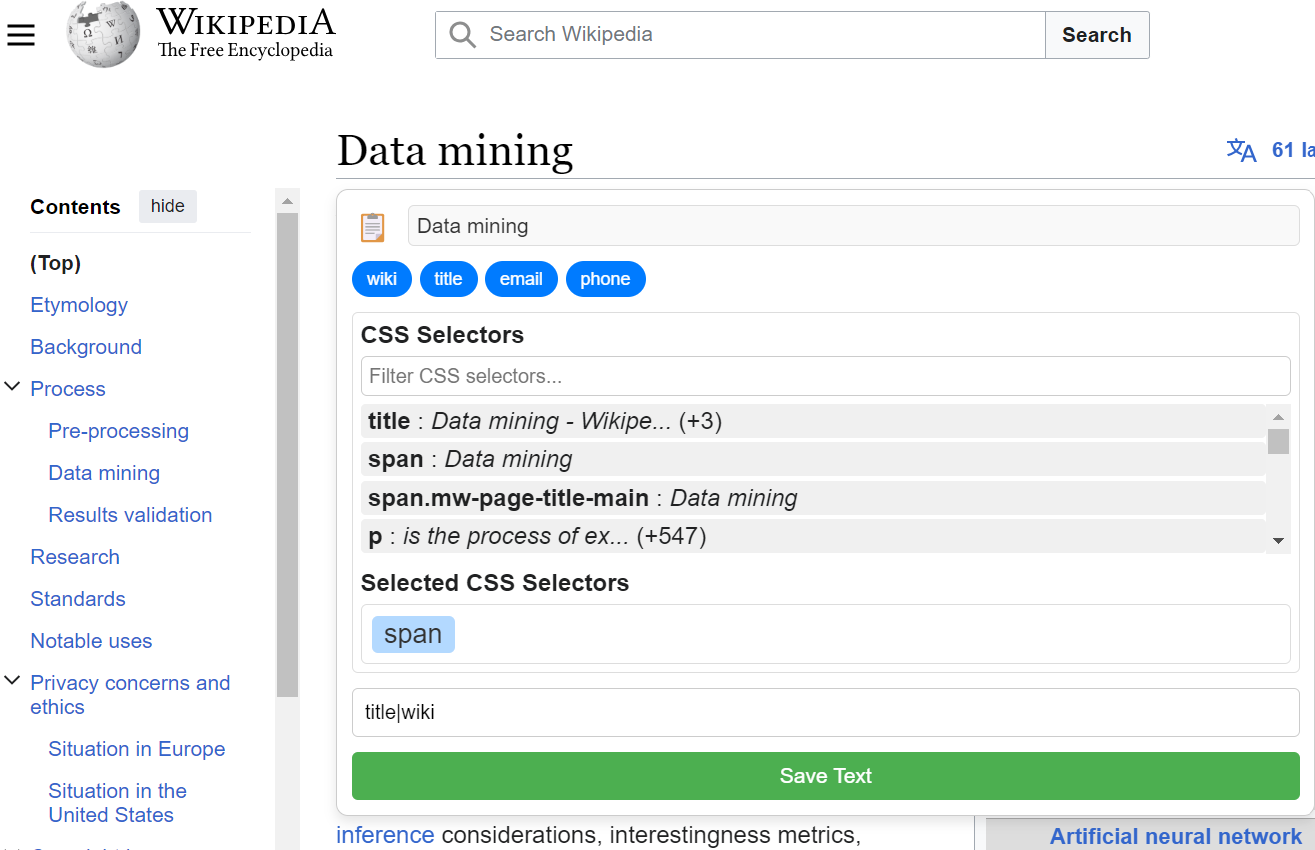Jump to Standards section

click(x=78, y=599)
